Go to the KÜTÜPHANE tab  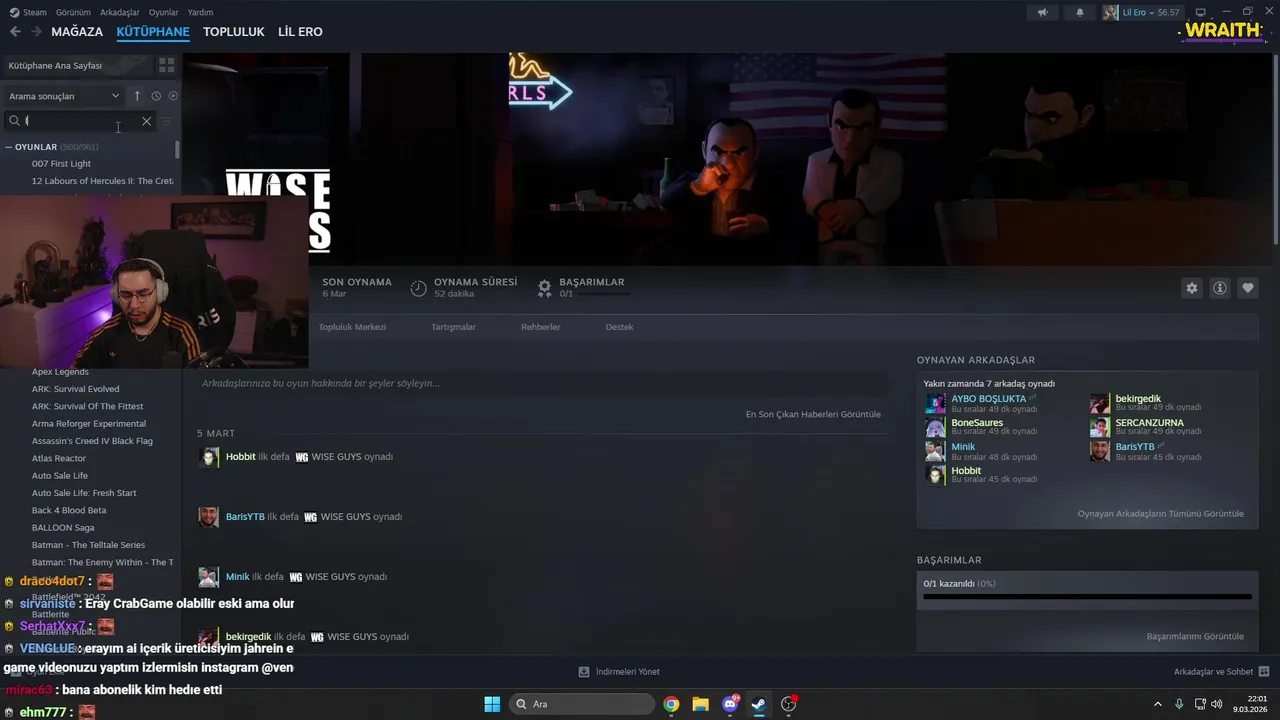point(153,32)
